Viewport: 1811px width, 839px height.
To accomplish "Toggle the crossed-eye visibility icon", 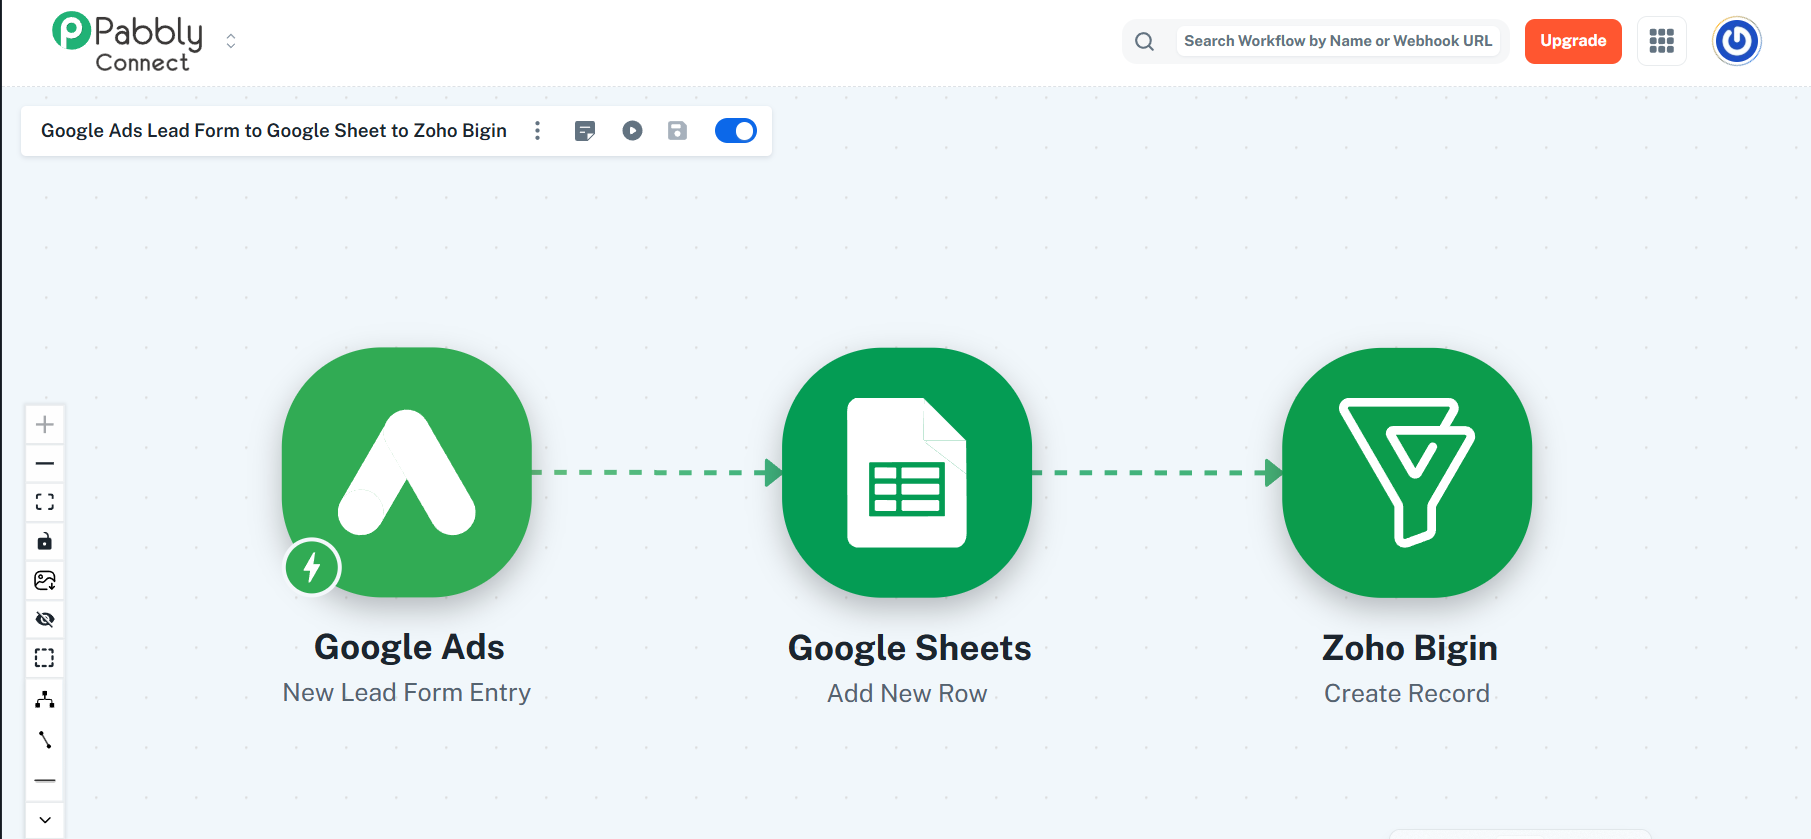I will 45,620.
